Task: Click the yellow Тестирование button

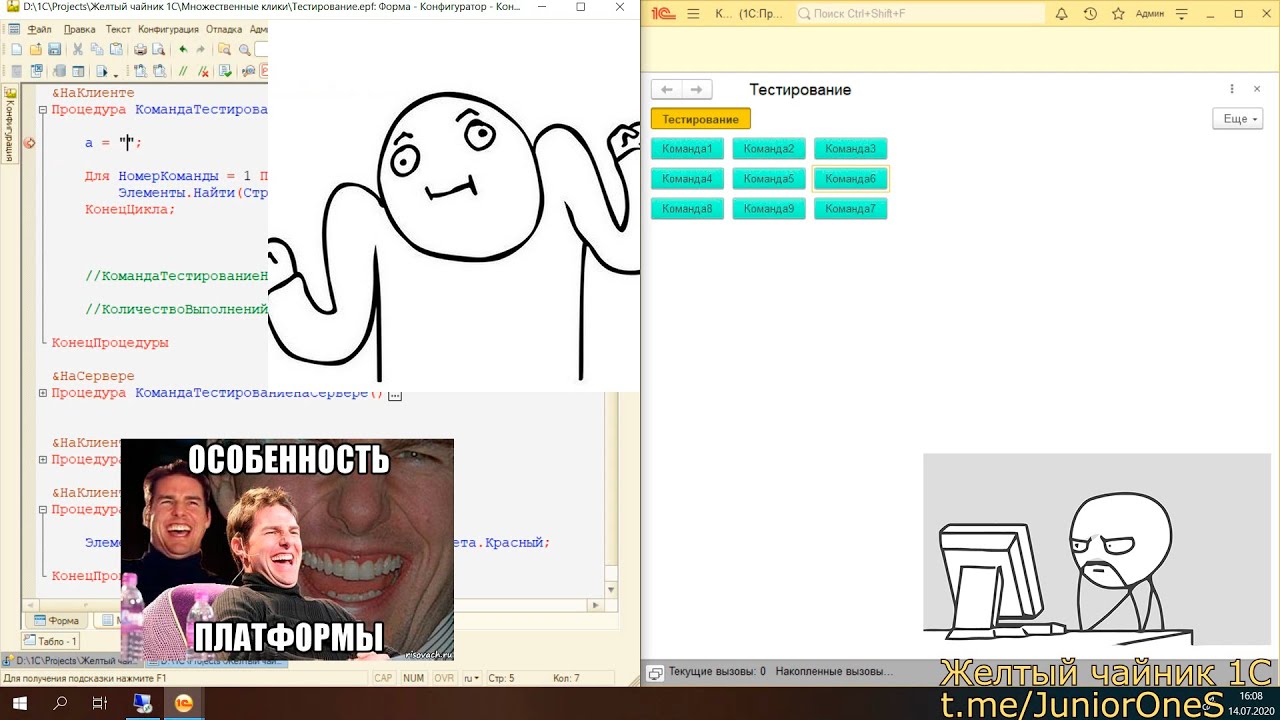Action: (700, 119)
